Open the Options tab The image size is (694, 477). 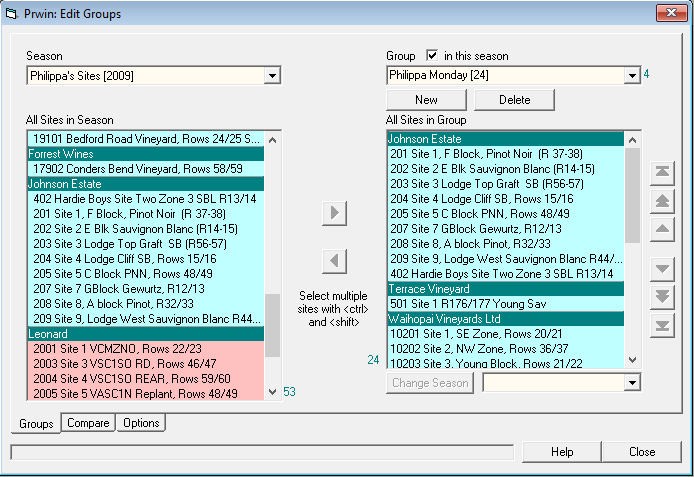click(x=140, y=424)
